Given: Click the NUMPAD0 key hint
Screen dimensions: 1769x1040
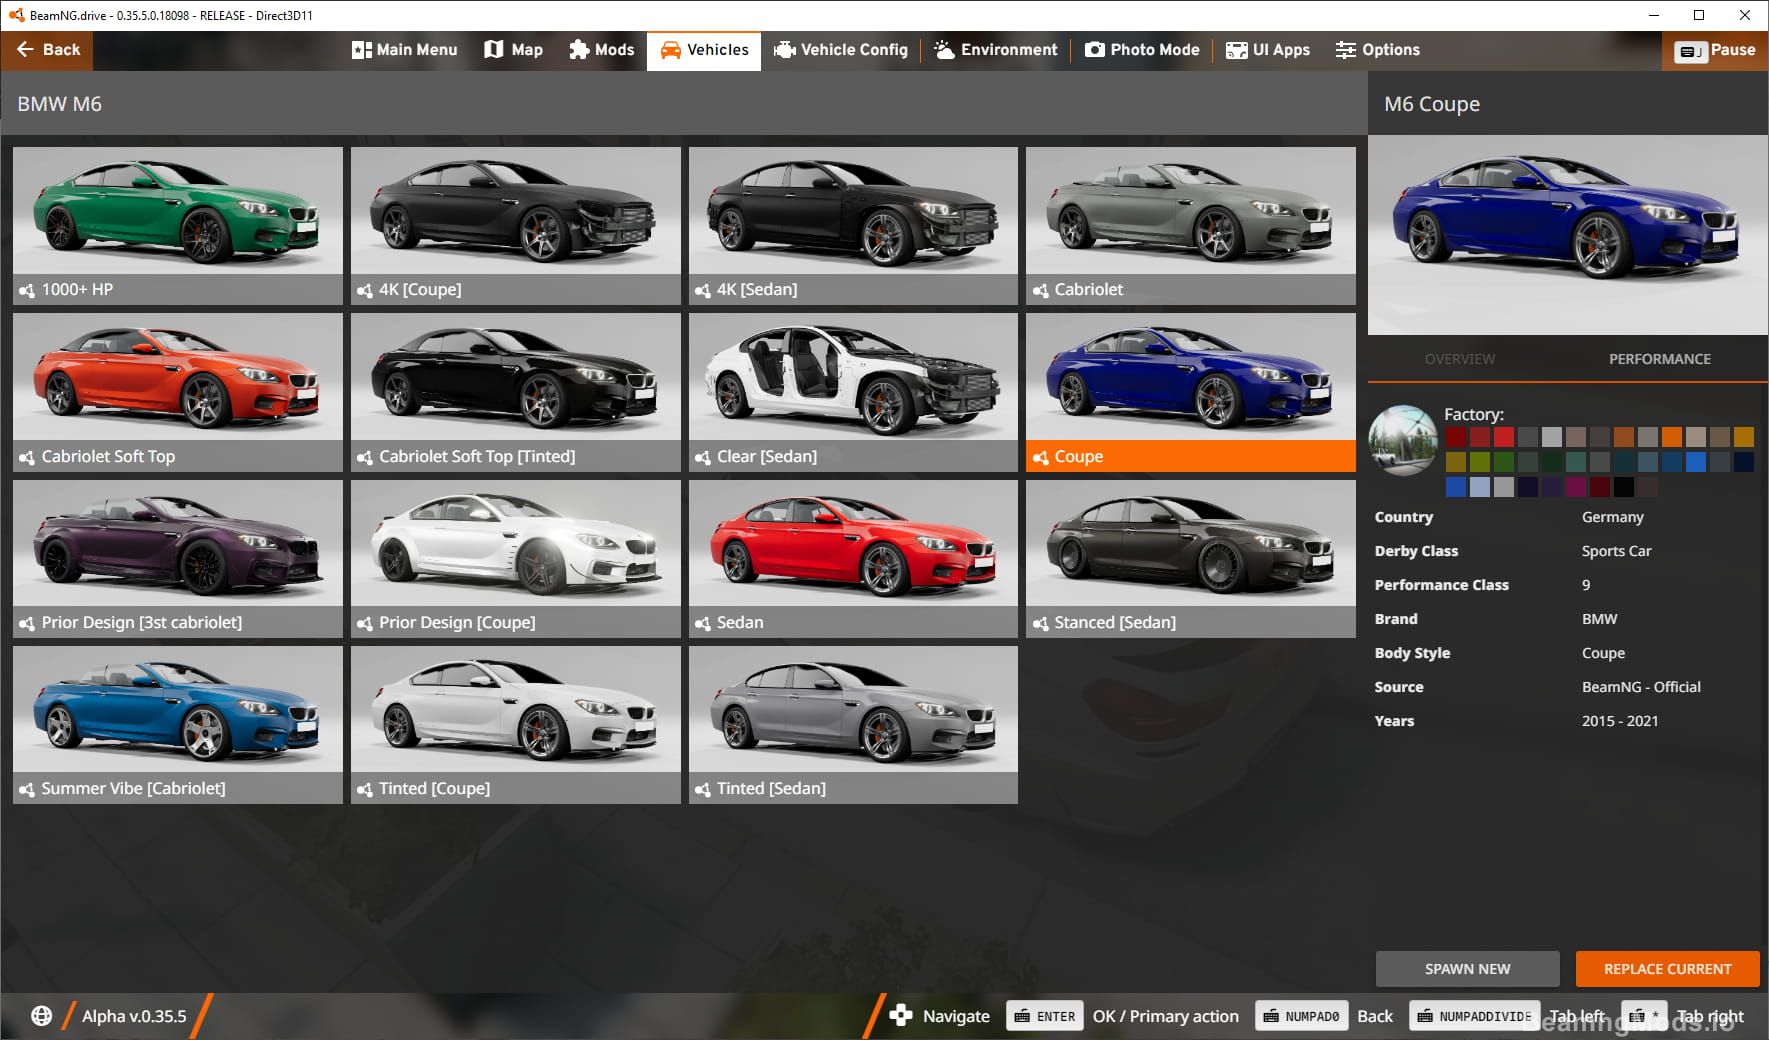Looking at the screenshot, I should 1301,1016.
